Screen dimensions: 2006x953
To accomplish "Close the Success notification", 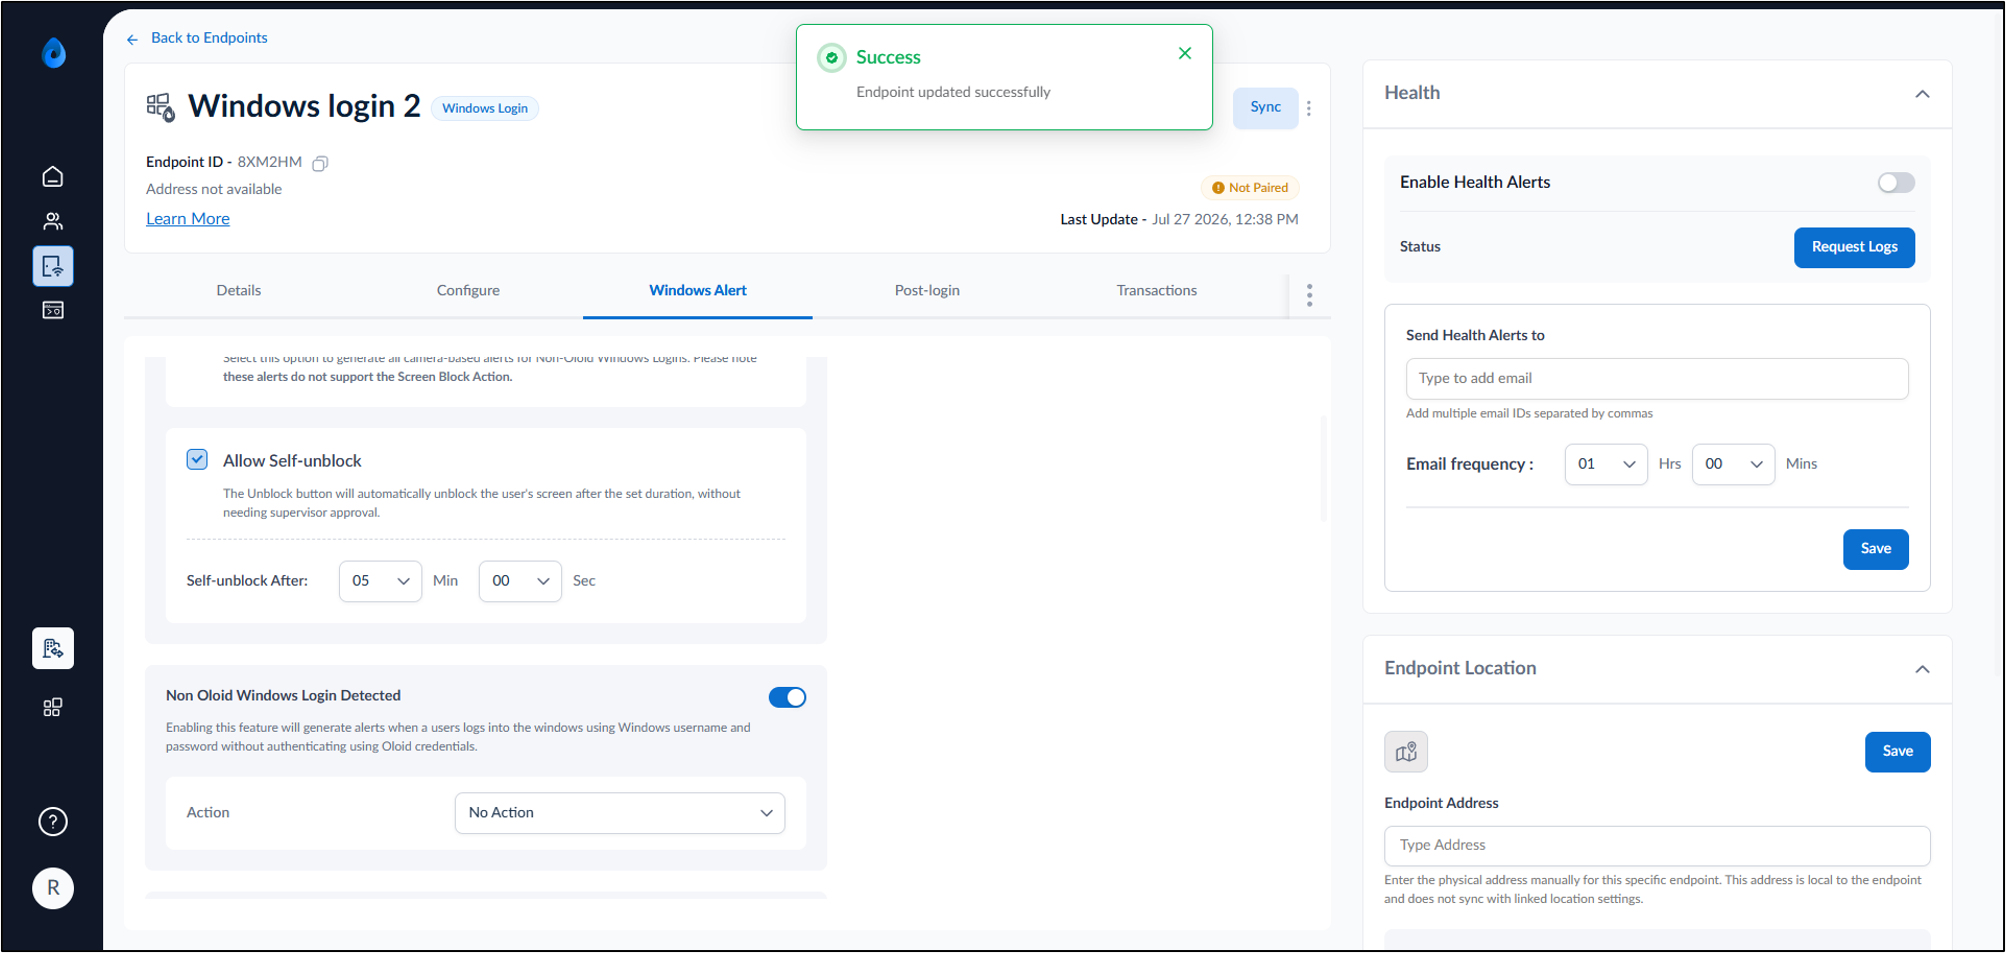I will (1185, 53).
